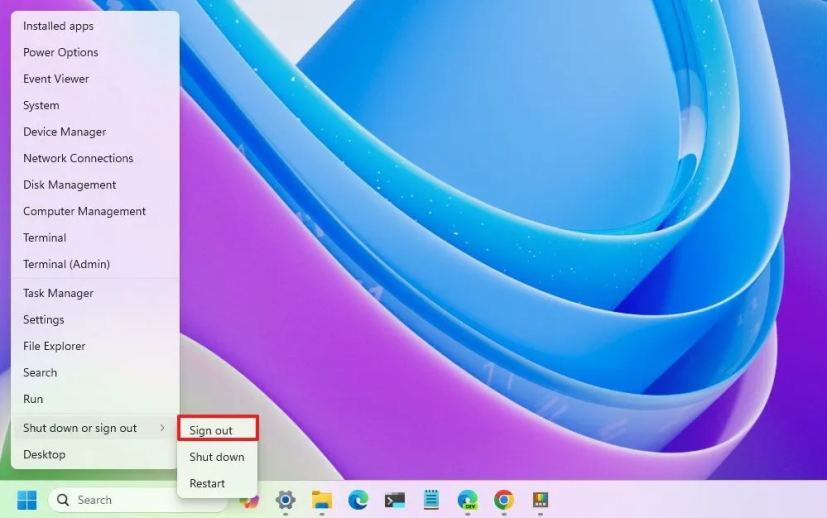The image size is (827, 518).
Task: Select Installed apps menu entry
Action: pos(95,26)
